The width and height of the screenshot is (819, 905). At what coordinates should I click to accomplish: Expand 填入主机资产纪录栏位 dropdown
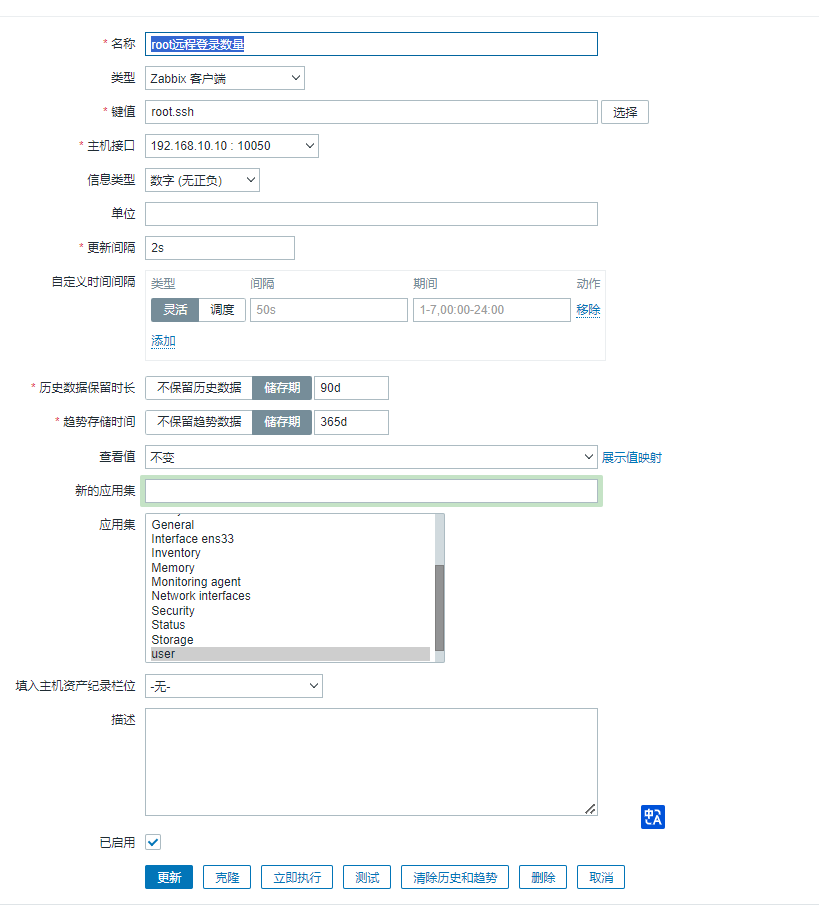(x=233, y=686)
